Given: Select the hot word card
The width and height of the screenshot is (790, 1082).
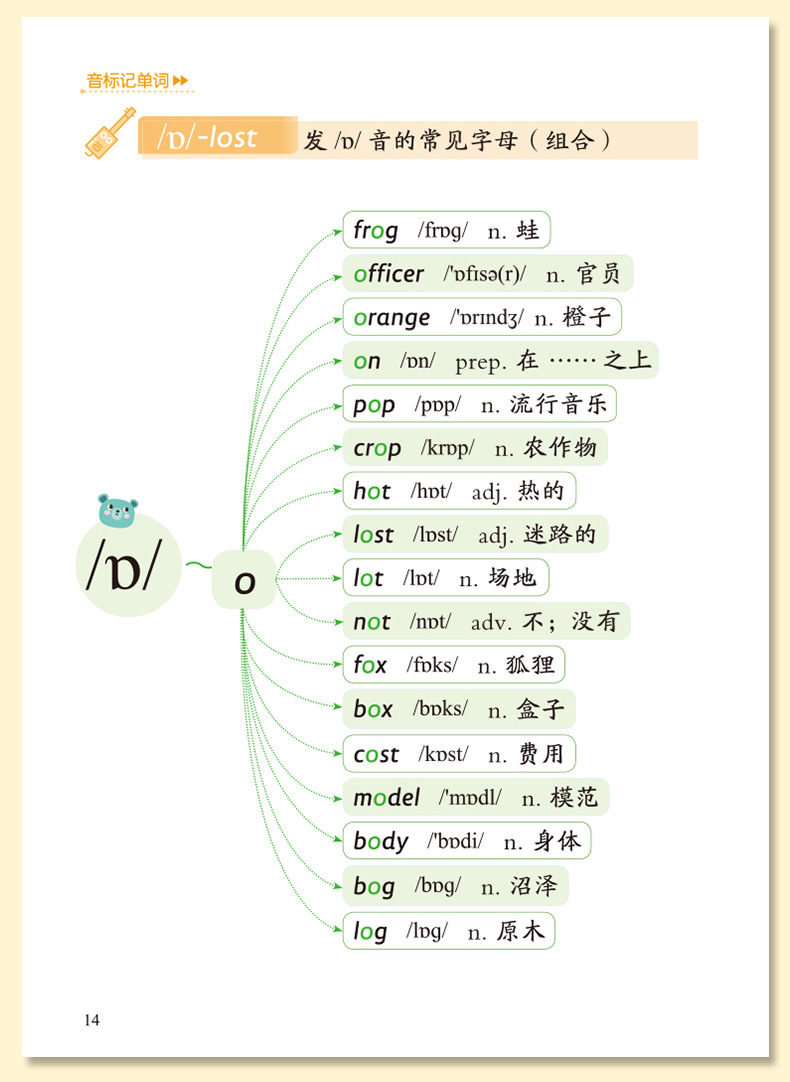Looking at the screenshot, I should pyautogui.click(x=460, y=491).
